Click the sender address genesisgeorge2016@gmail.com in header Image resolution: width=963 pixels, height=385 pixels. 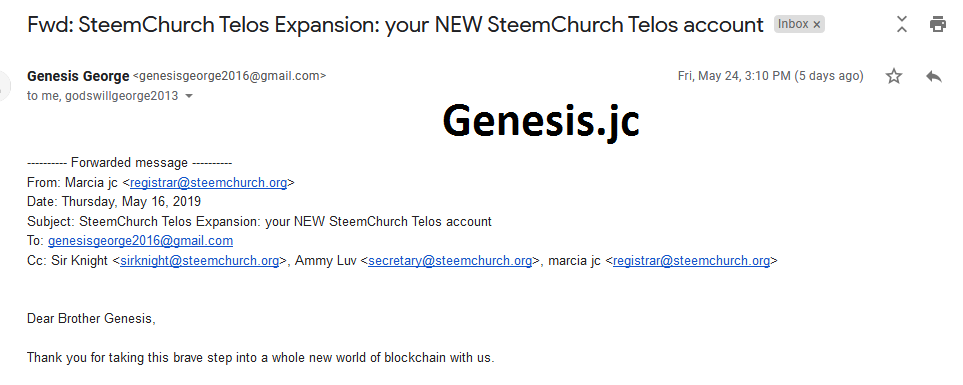[230, 76]
